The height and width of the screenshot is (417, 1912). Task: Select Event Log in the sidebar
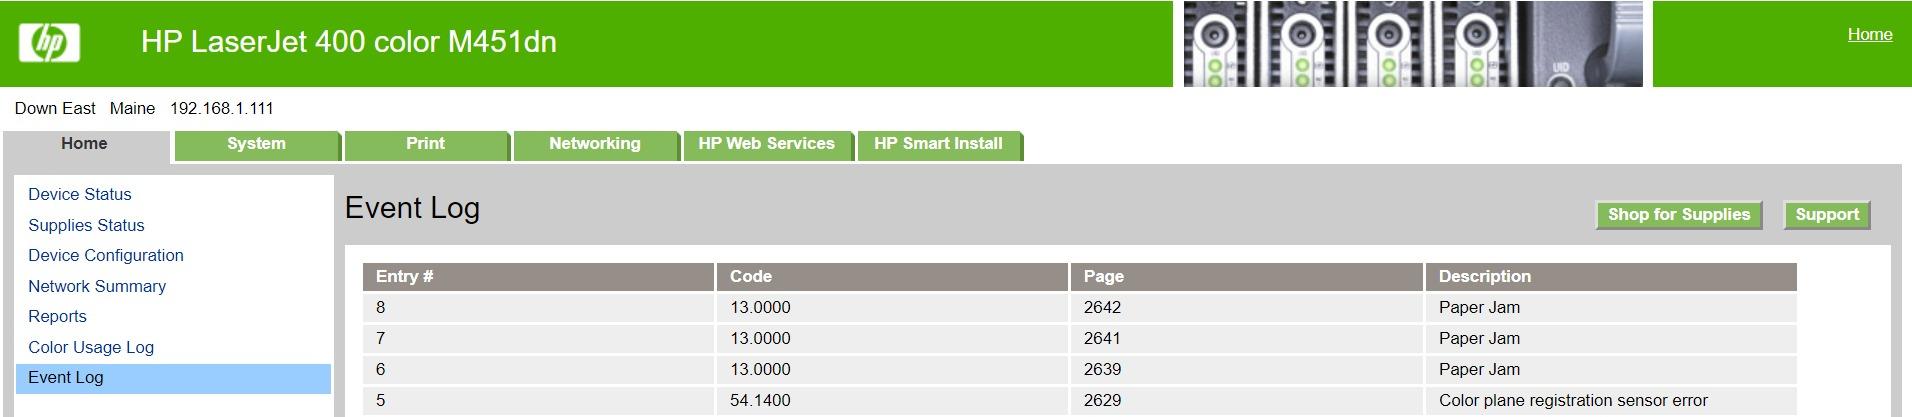point(173,378)
